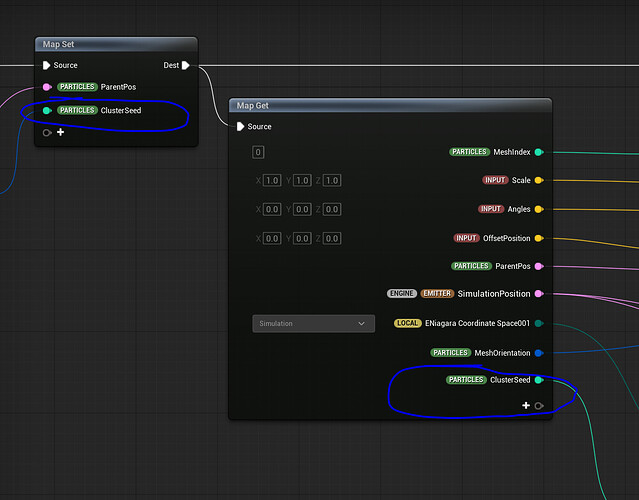
Task: Click the Scale X default value field
Action: (272, 181)
